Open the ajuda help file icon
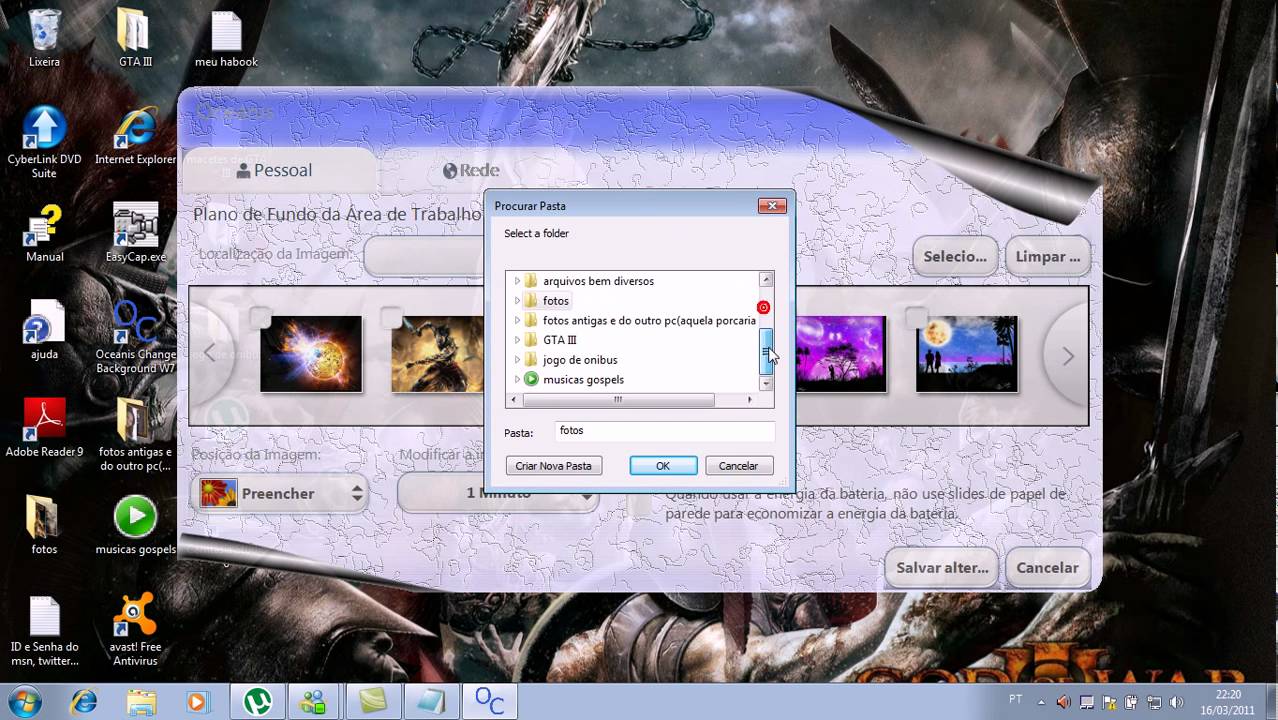Viewport: 1278px width, 720px height. pyautogui.click(x=44, y=330)
